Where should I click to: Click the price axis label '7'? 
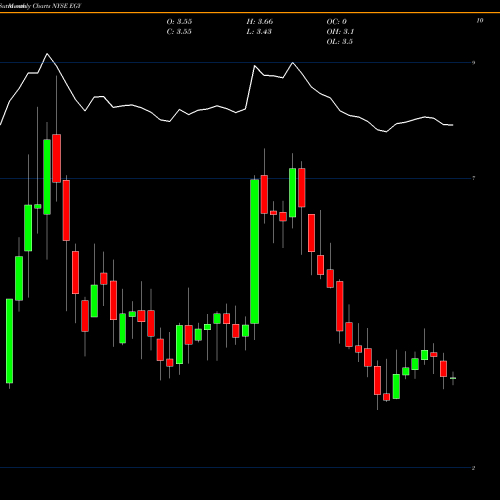pos(474,178)
